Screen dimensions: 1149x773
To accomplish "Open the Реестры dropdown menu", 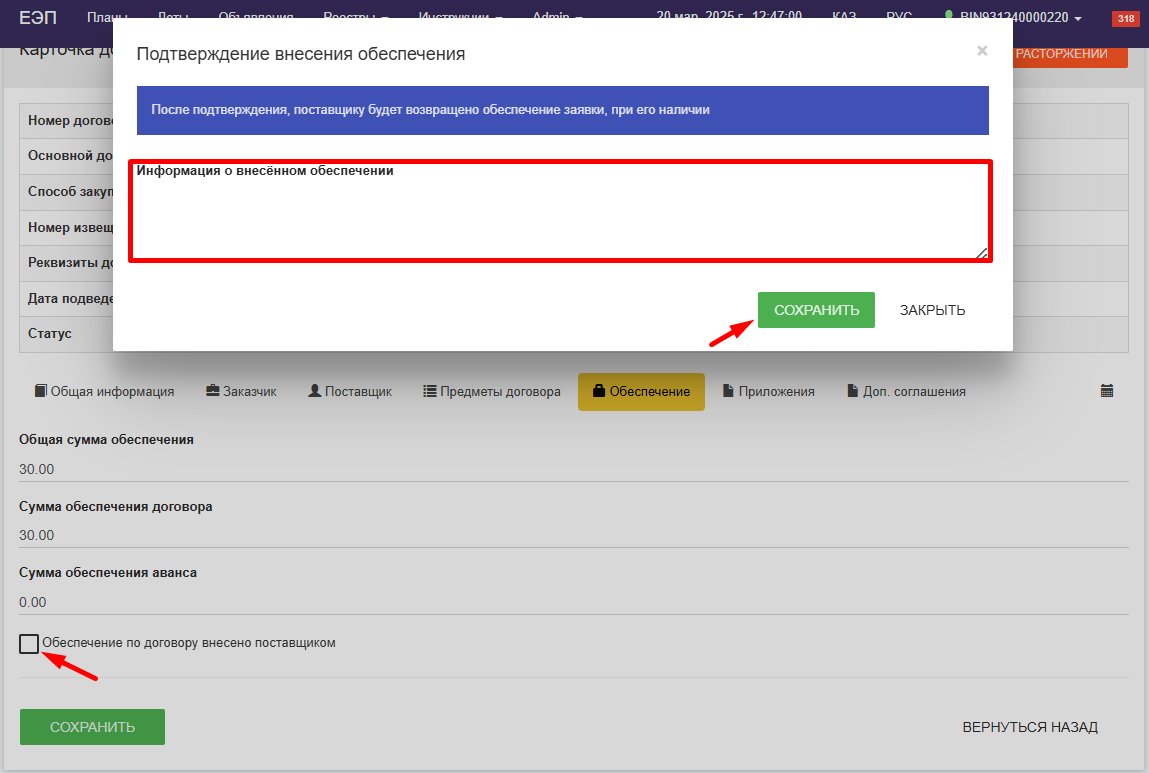I will pos(355,17).
